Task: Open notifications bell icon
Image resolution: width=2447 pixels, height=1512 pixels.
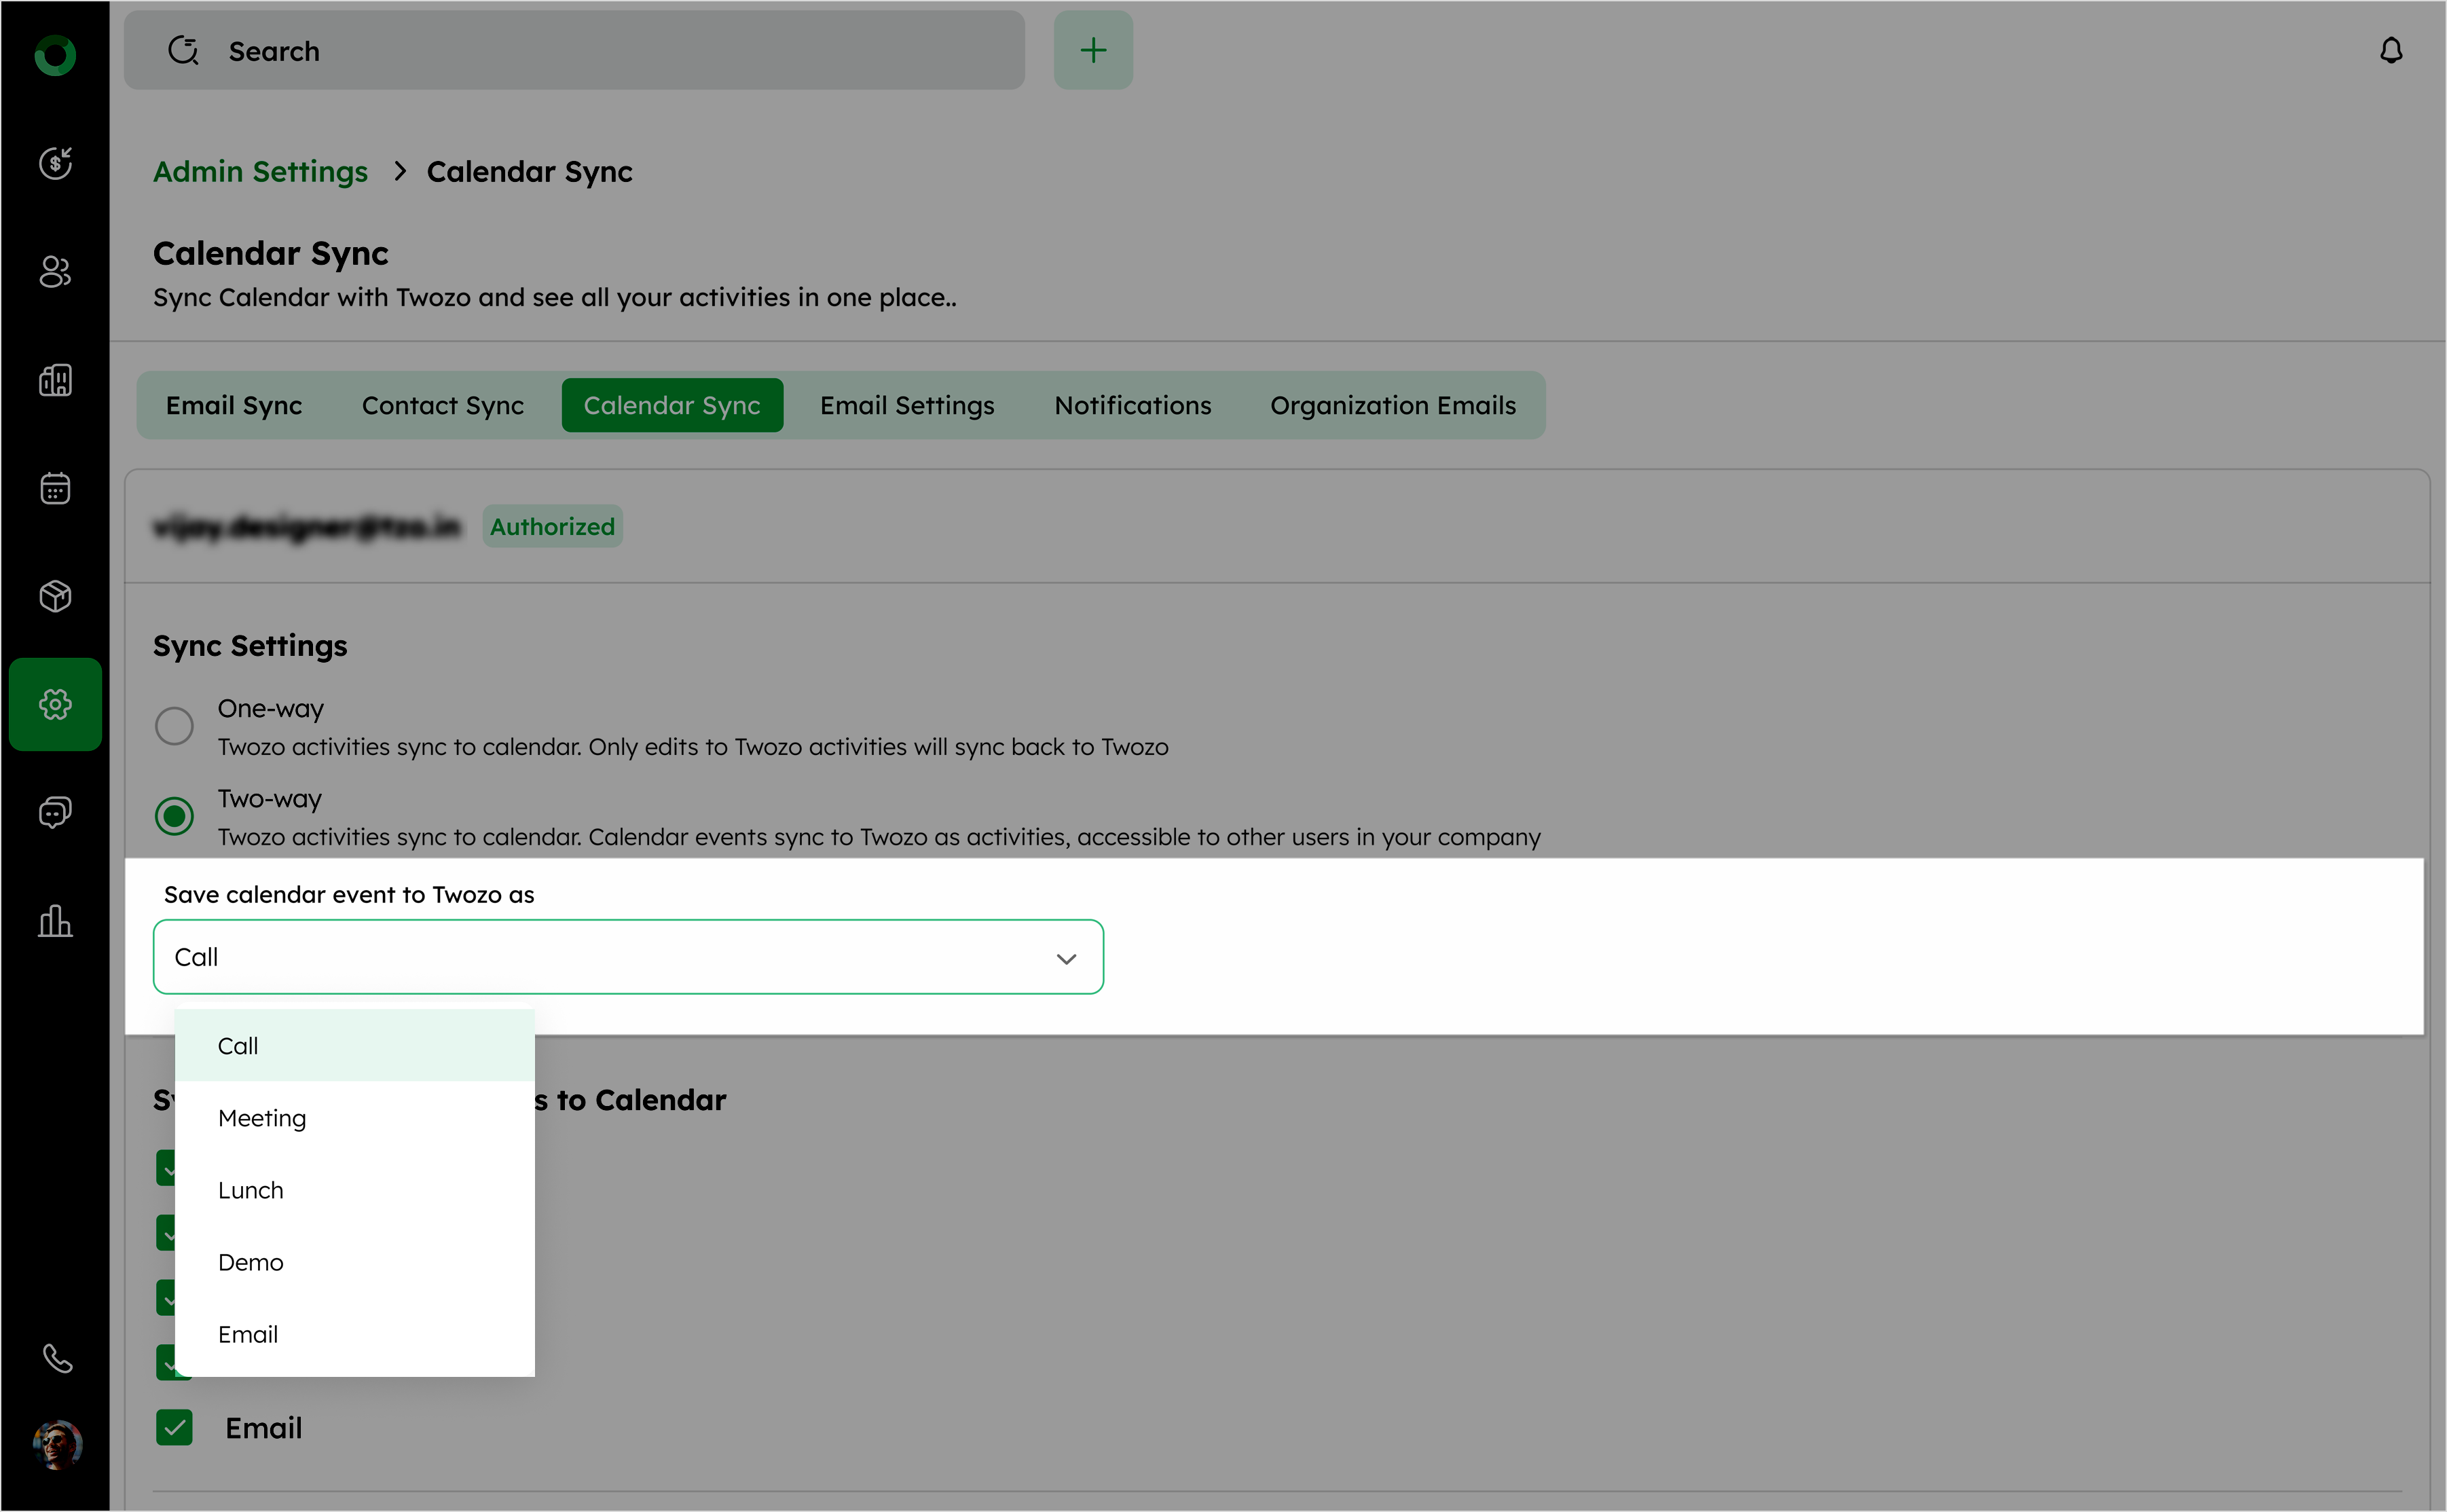Action: coord(2390,50)
